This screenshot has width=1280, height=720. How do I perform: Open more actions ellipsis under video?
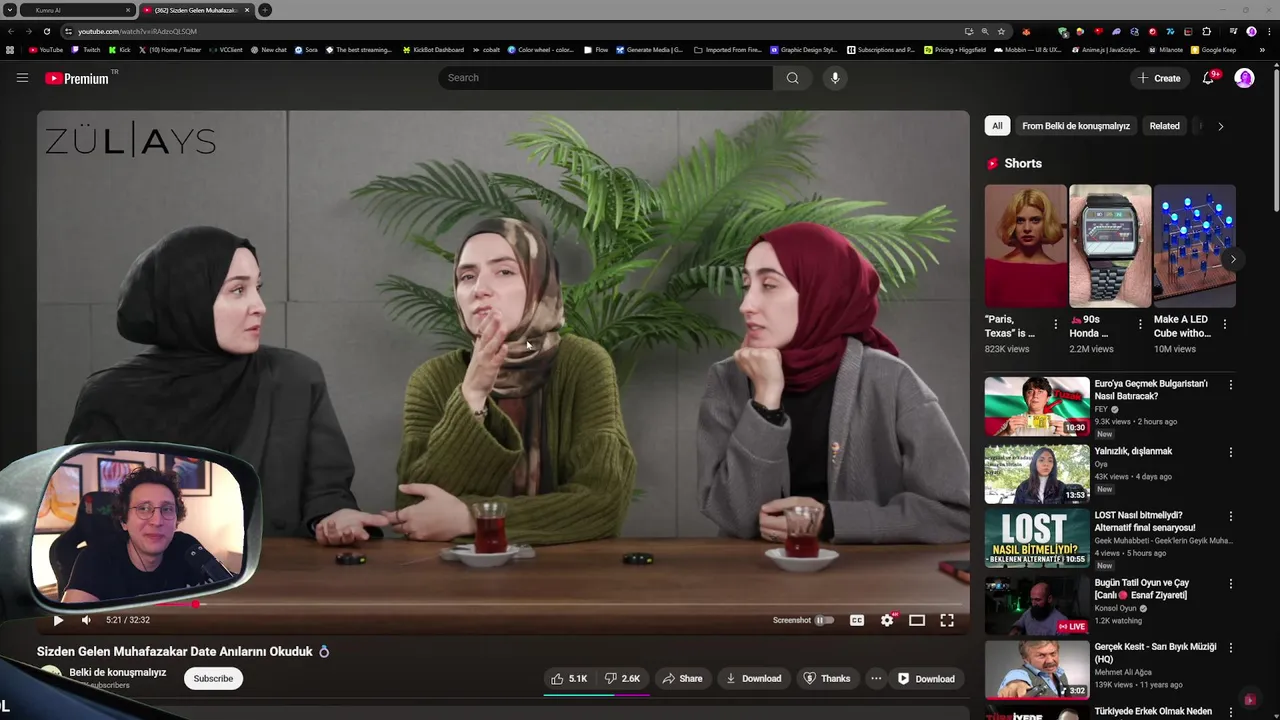click(876, 678)
